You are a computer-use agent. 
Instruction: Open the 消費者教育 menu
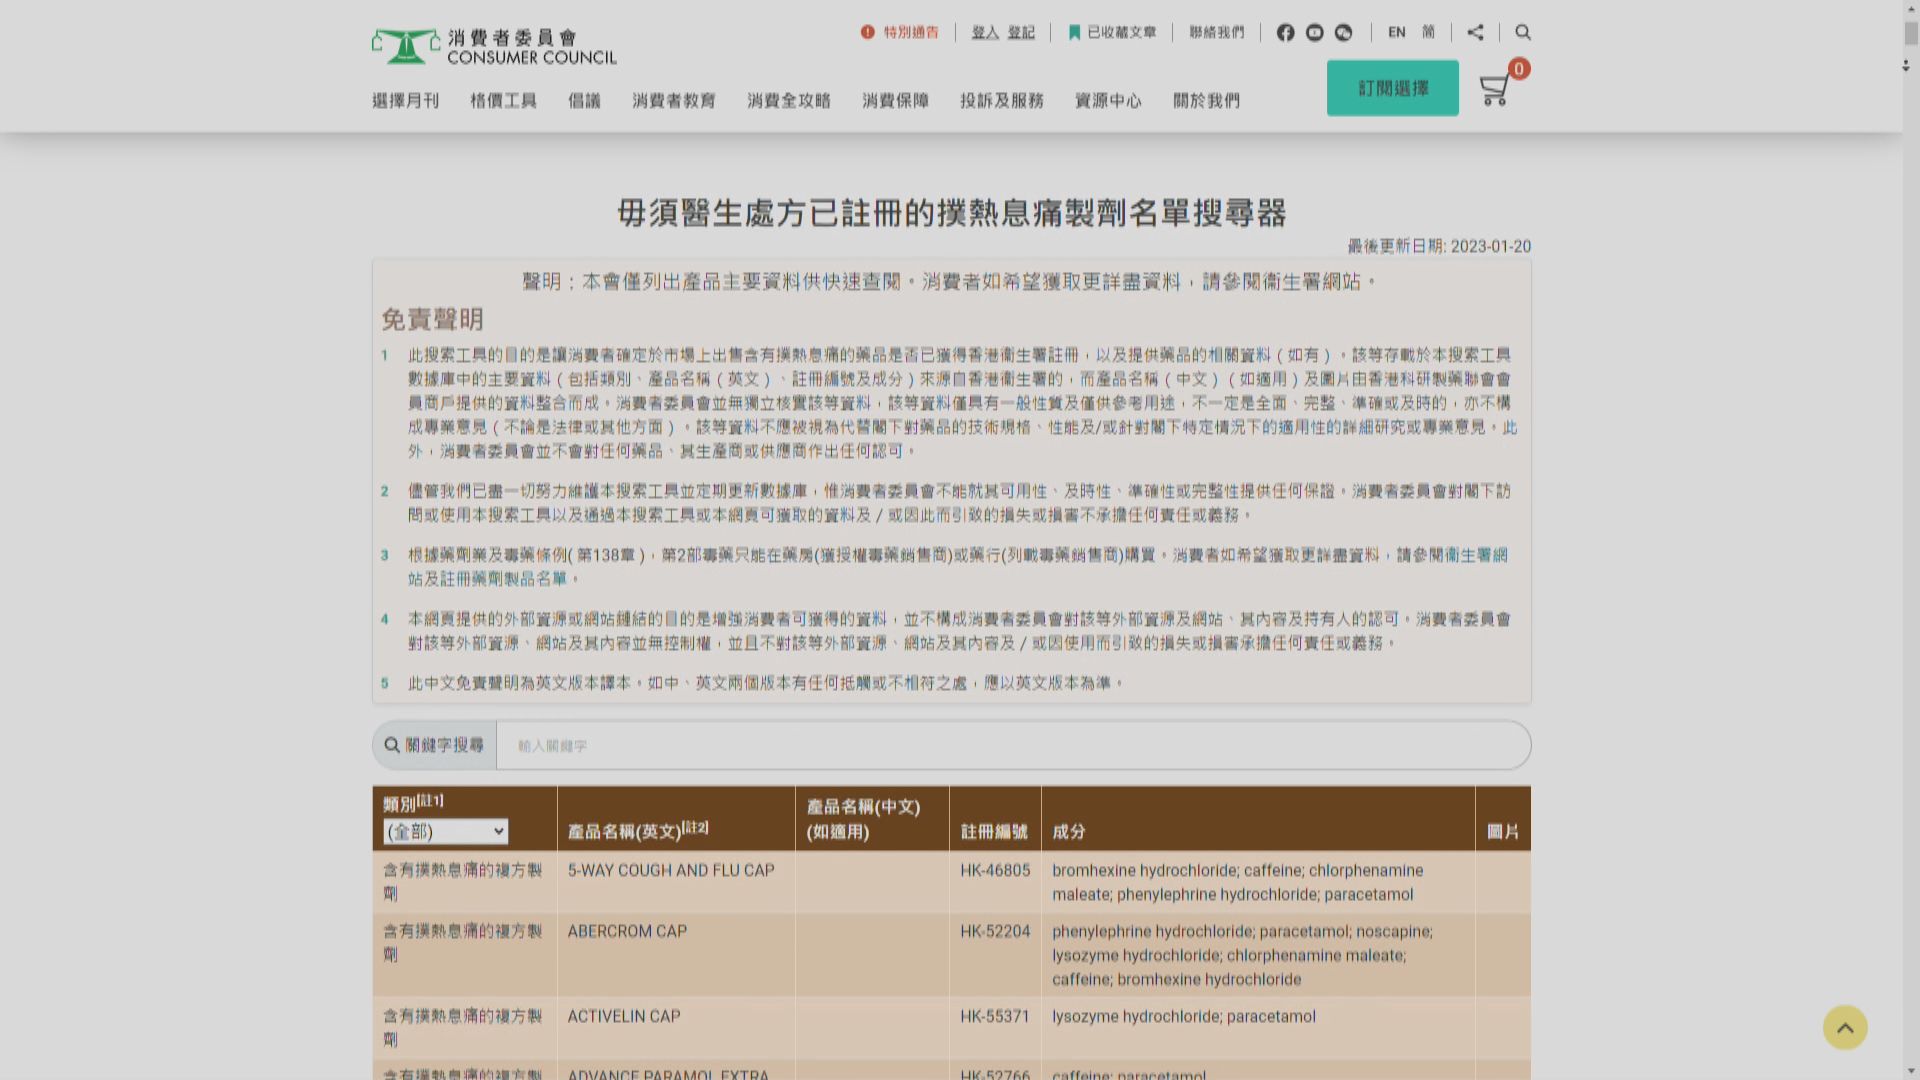pyautogui.click(x=672, y=100)
